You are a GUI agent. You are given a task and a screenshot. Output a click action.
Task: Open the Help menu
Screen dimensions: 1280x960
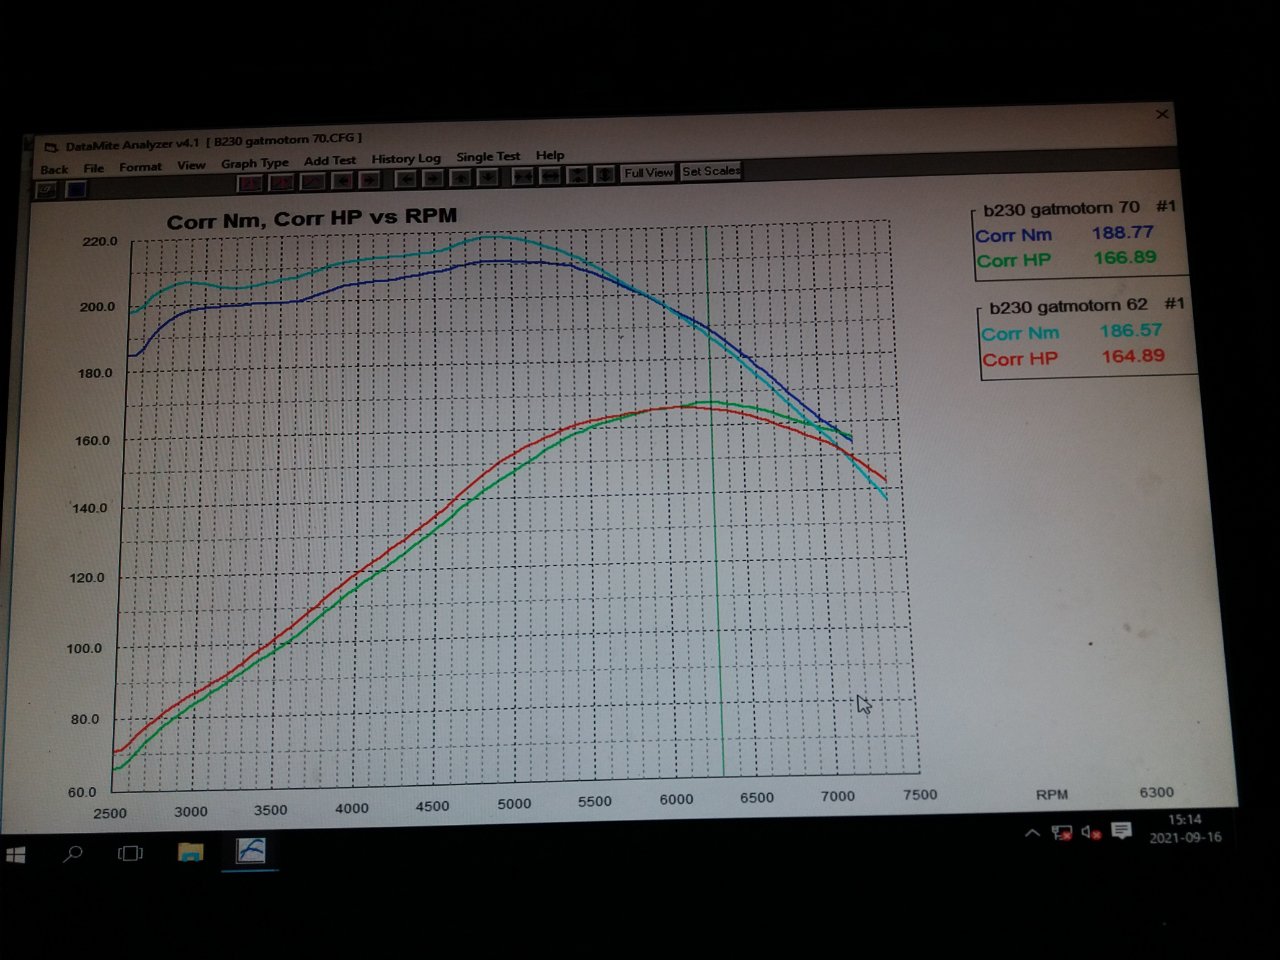[550, 155]
